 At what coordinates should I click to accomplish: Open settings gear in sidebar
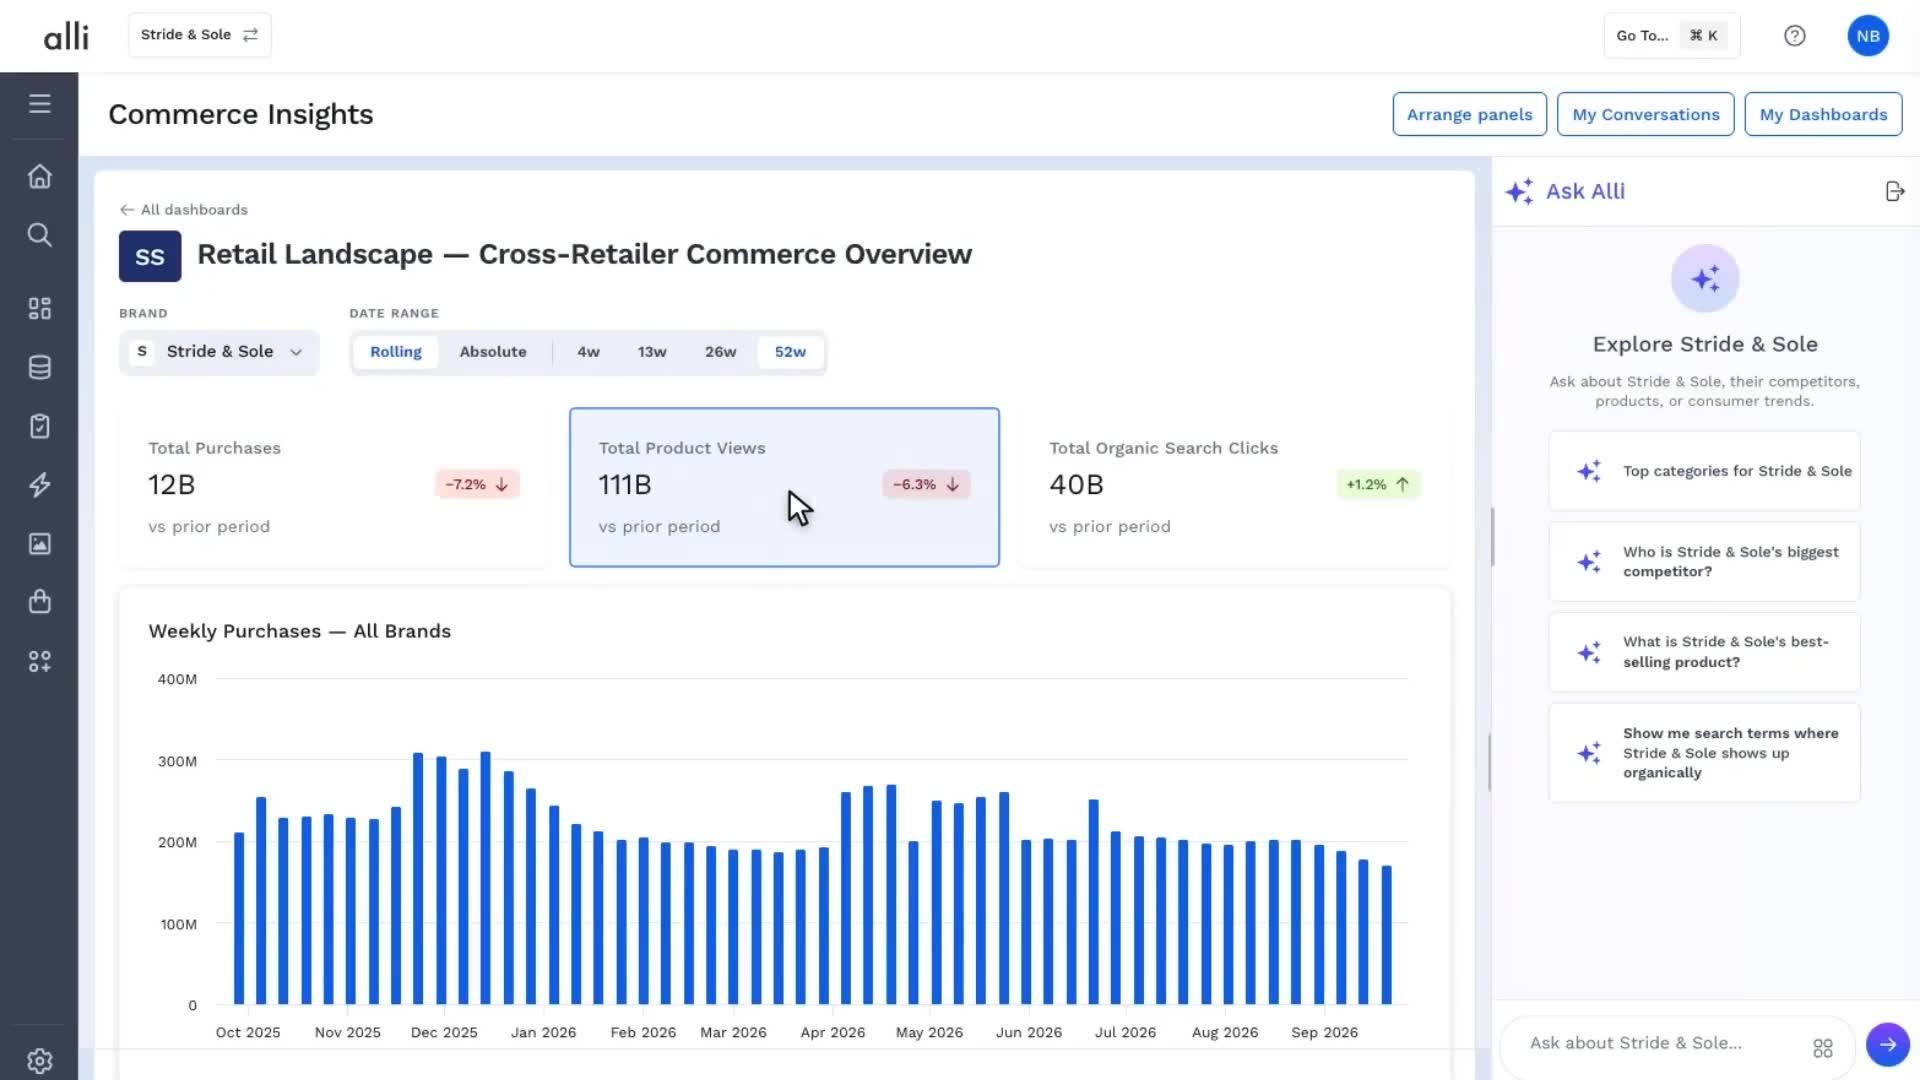pos(39,1061)
